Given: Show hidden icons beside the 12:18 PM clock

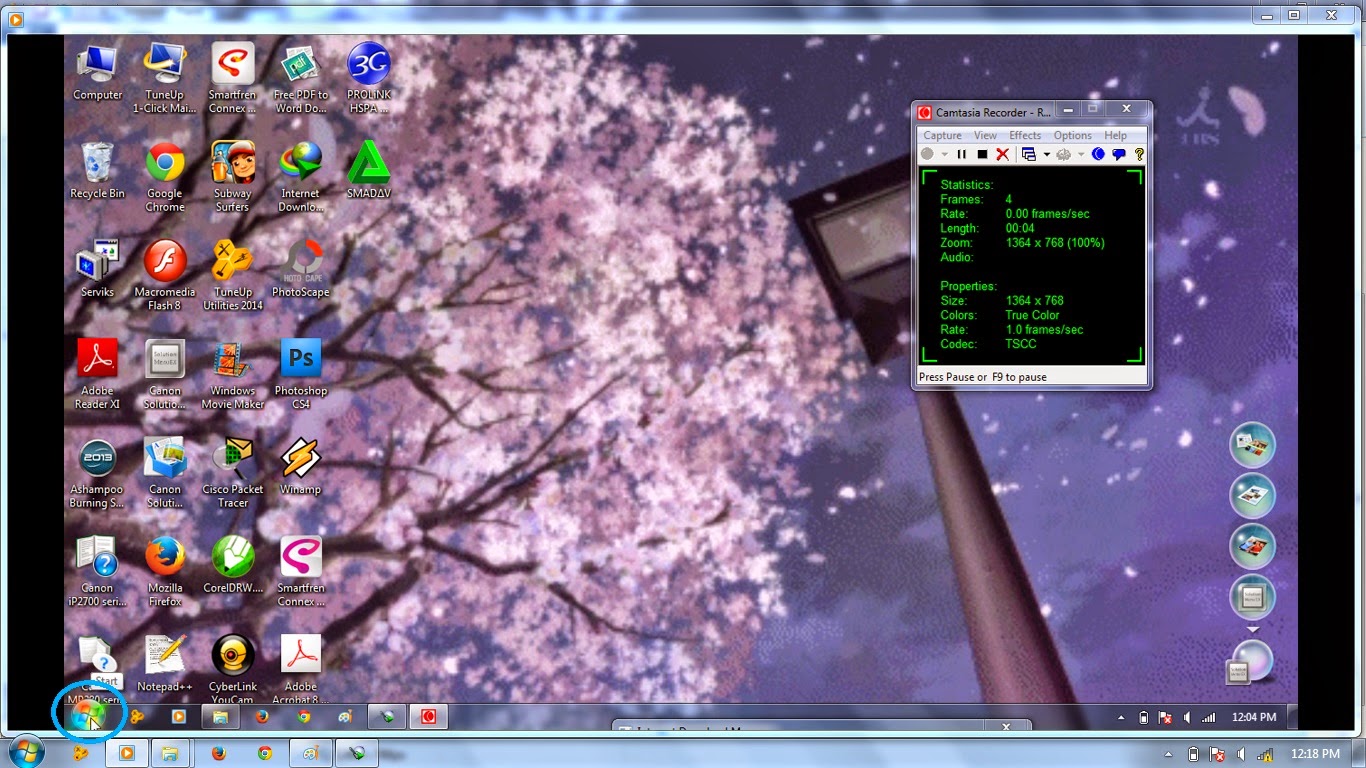Looking at the screenshot, I should [x=1169, y=754].
